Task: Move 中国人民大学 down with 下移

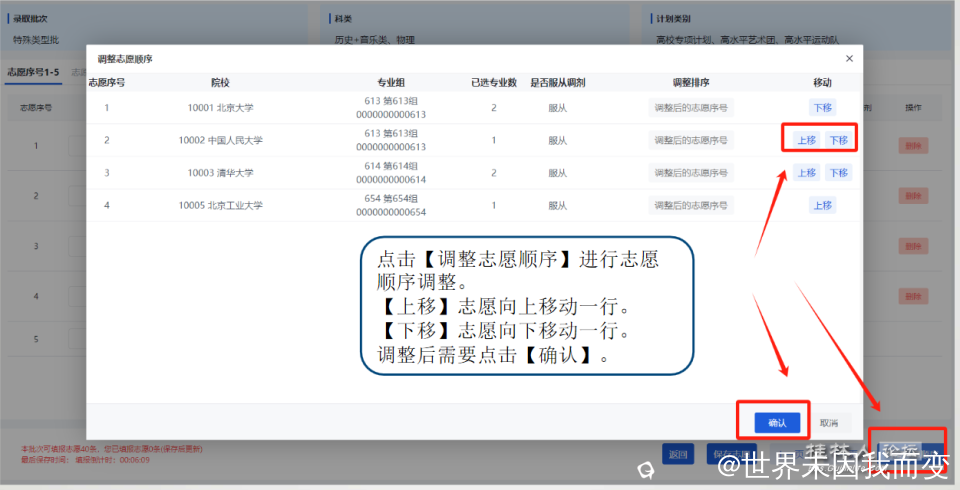Action: point(838,140)
